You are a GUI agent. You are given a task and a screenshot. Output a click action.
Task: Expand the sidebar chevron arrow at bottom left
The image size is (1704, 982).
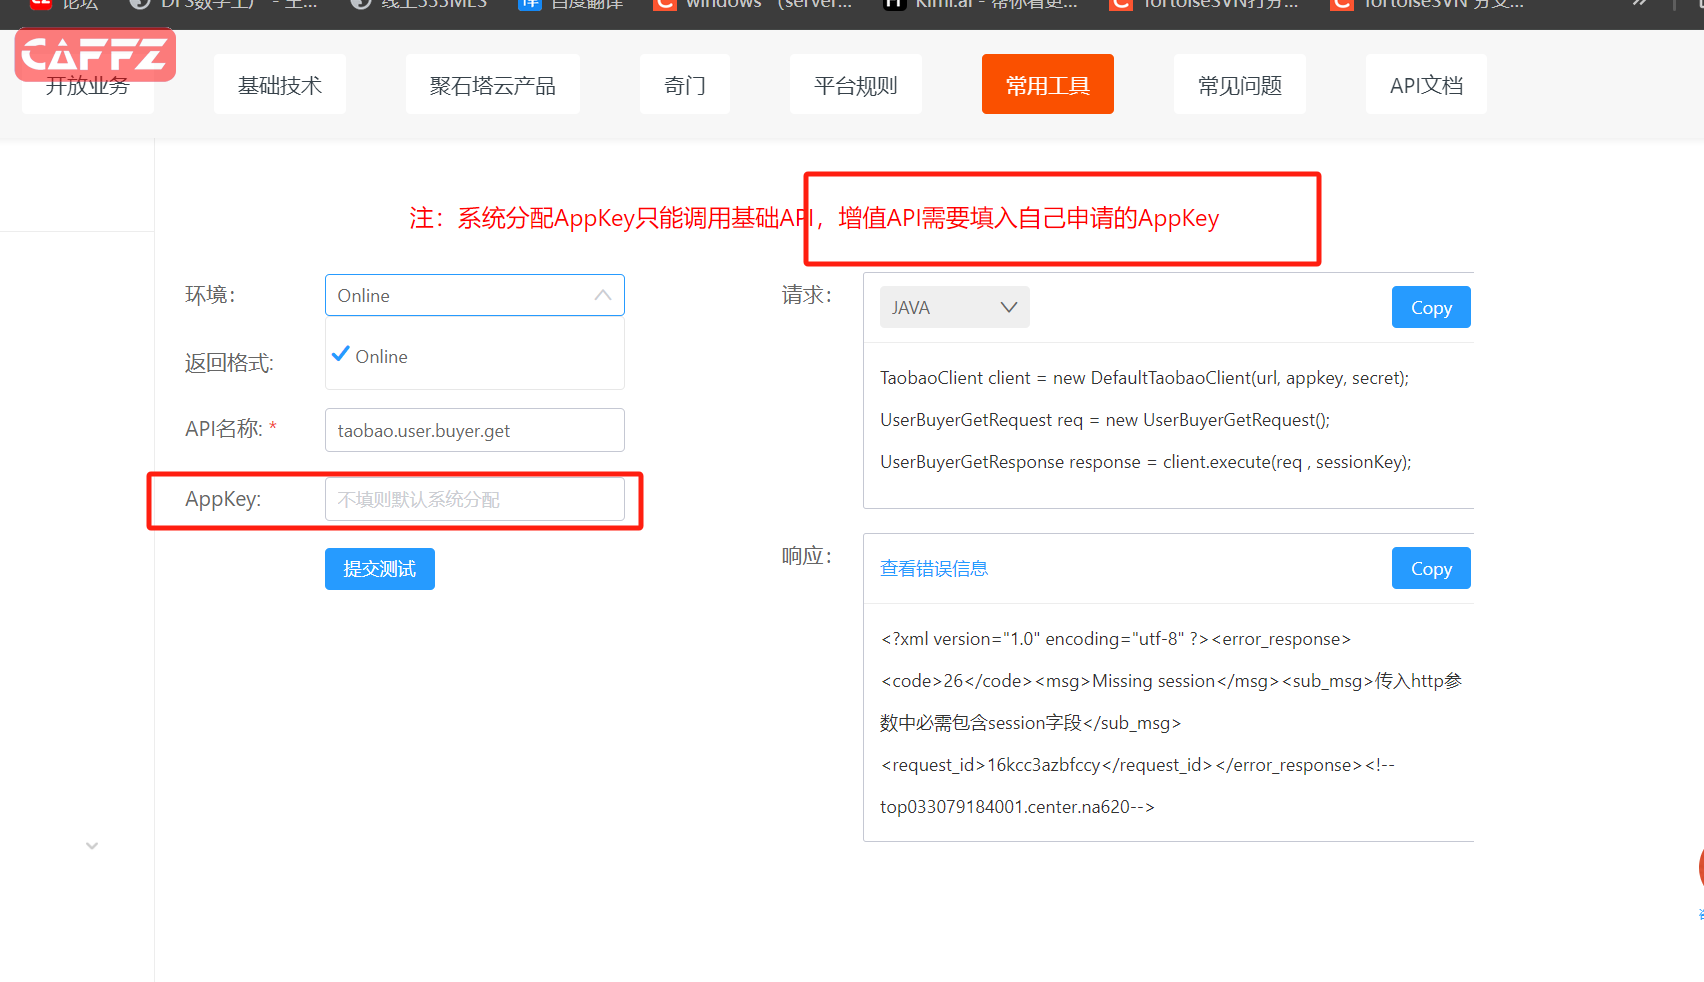92,846
